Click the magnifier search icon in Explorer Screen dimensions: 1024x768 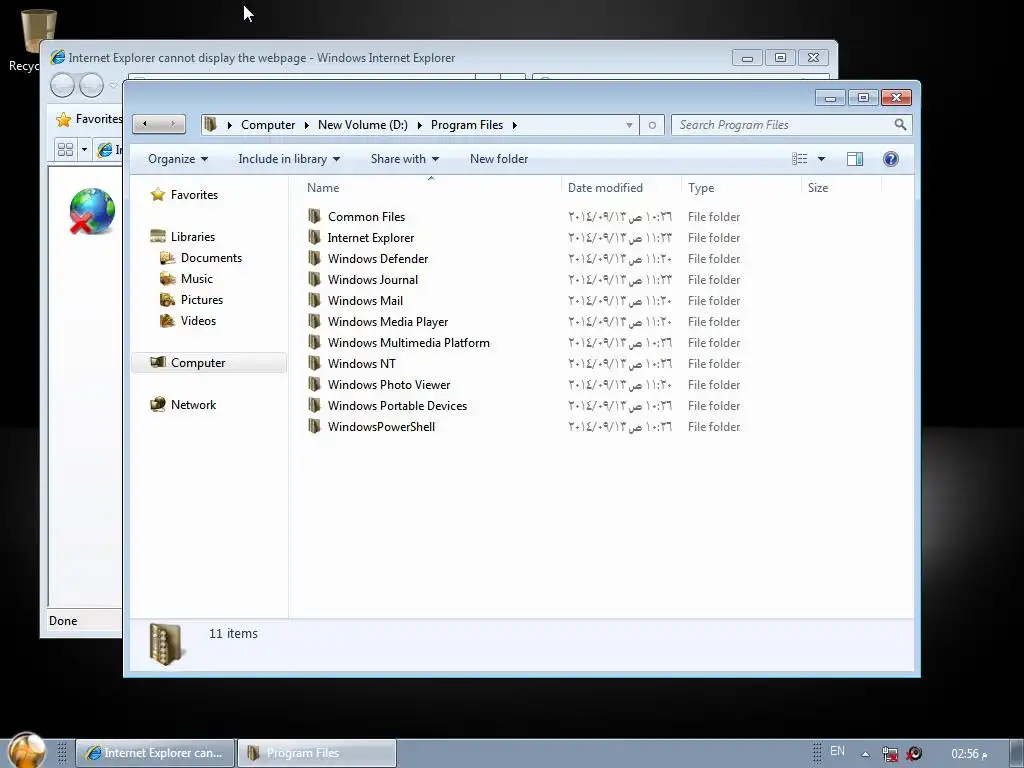click(x=900, y=124)
